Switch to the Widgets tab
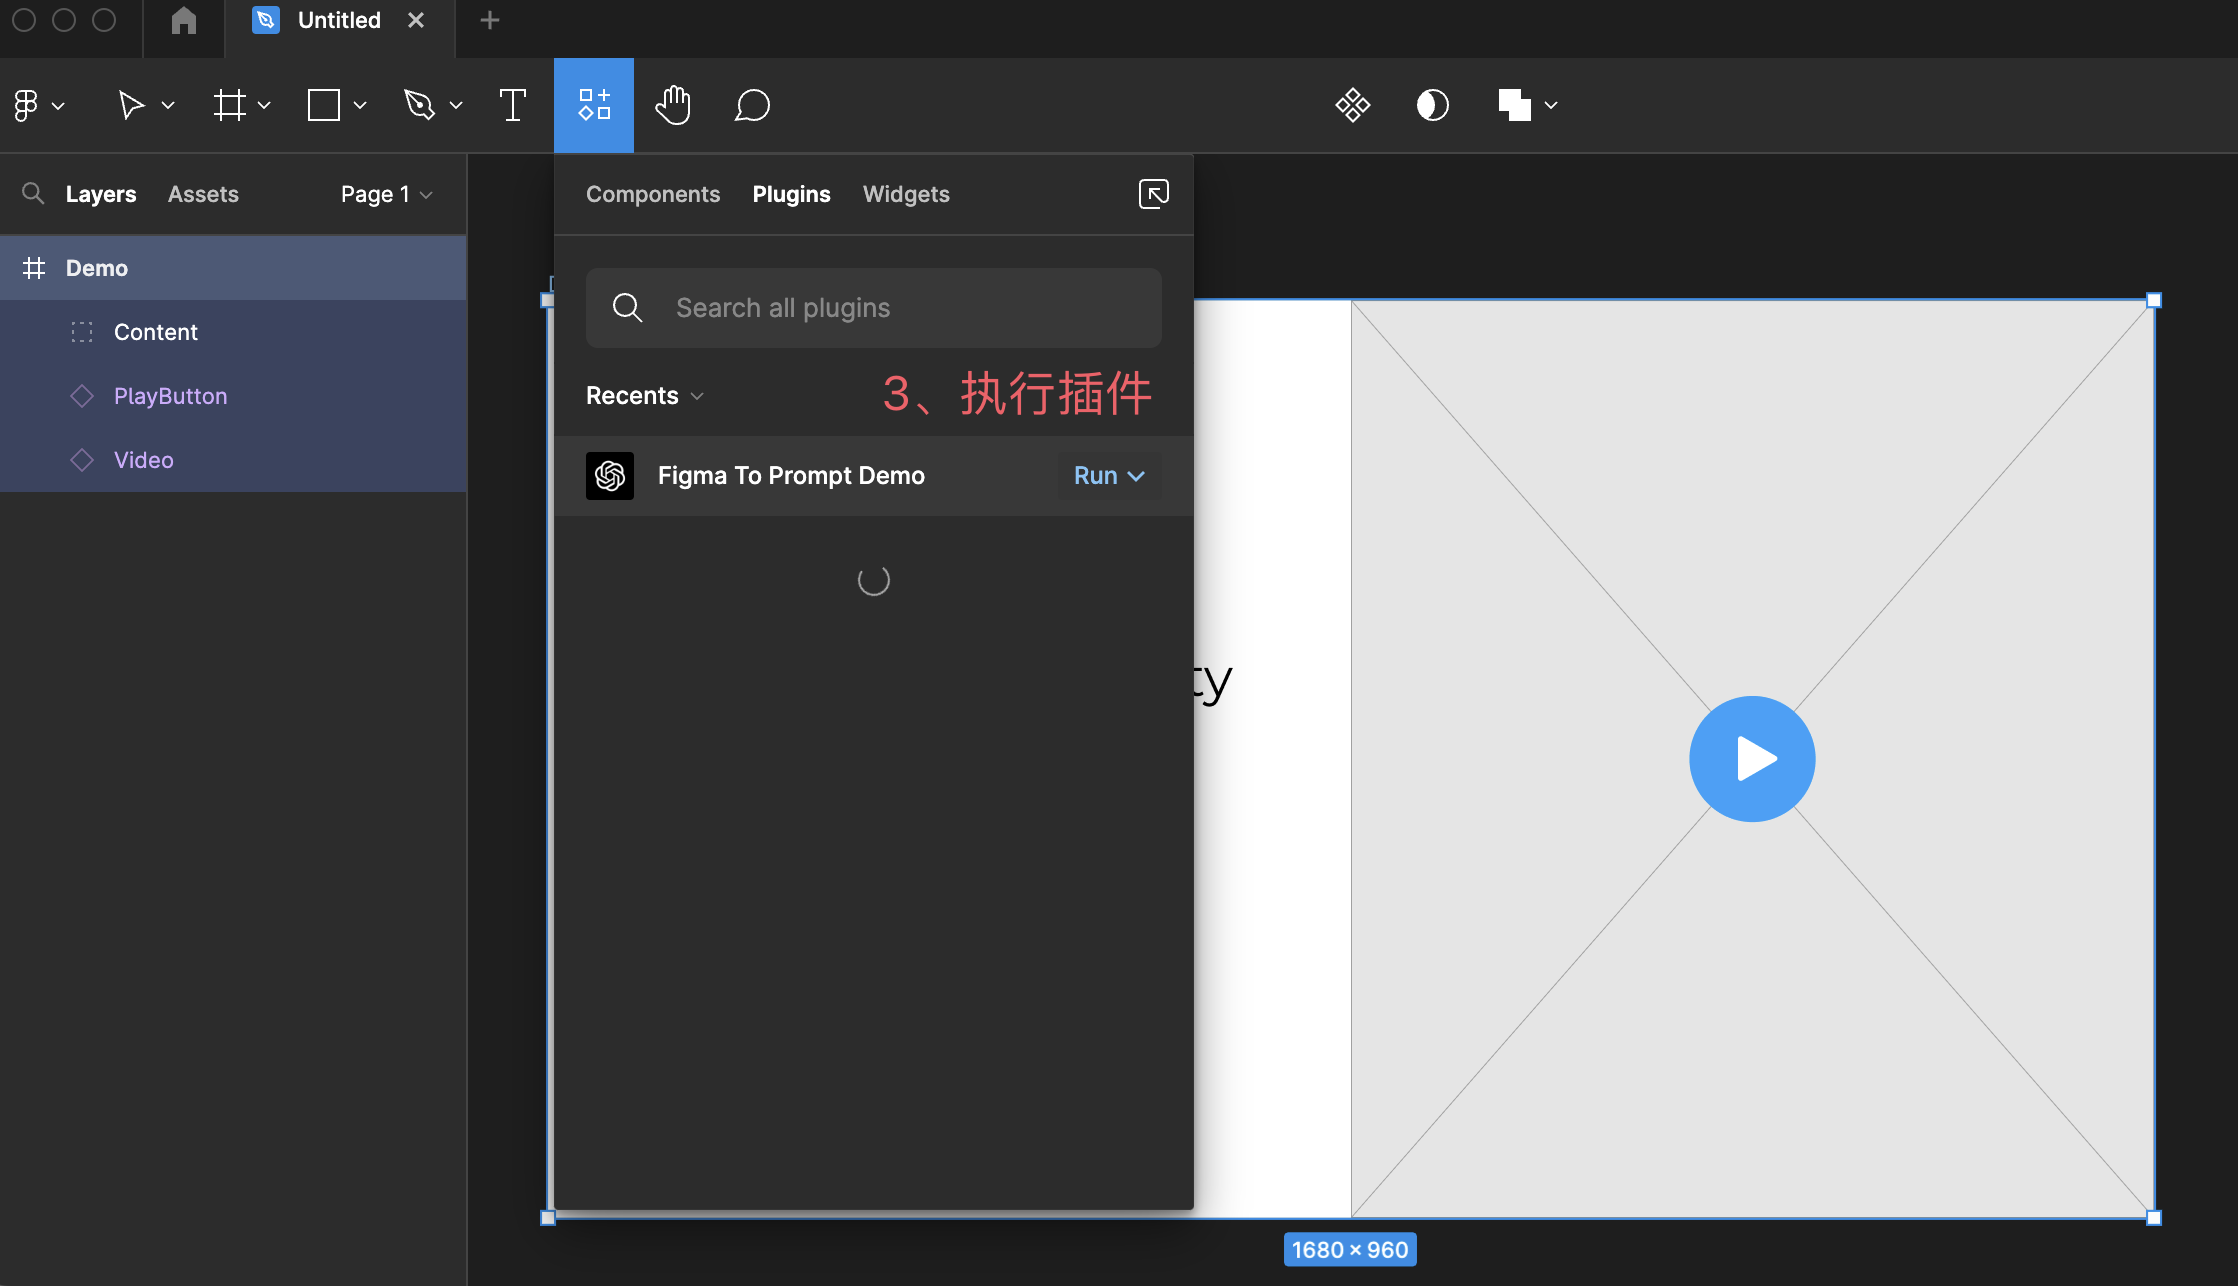 click(x=905, y=194)
